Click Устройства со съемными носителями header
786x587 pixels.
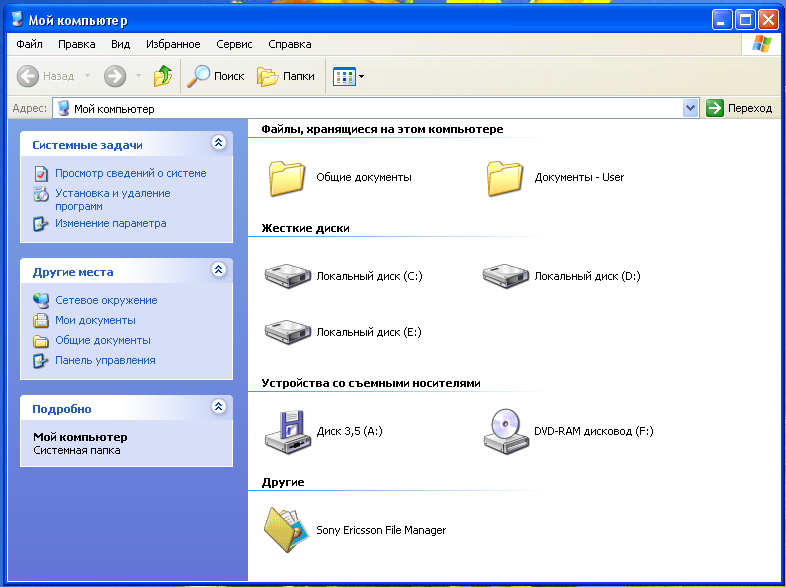(x=371, y=383)
